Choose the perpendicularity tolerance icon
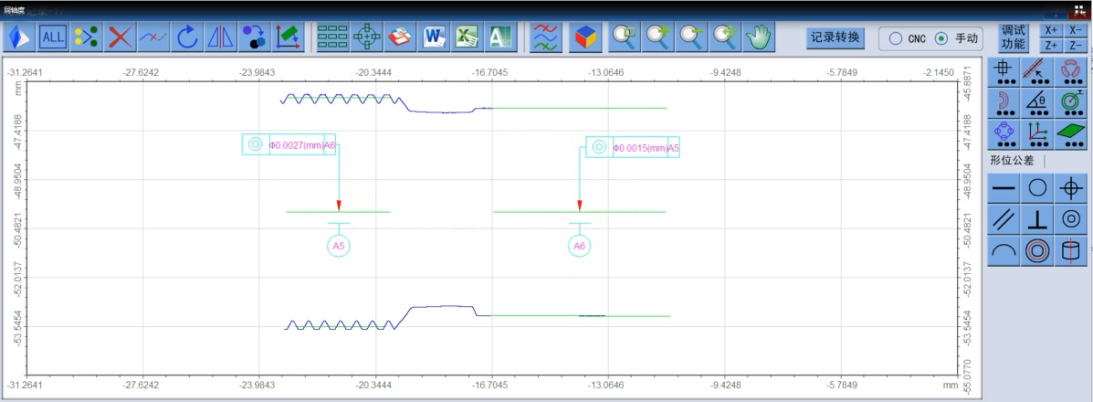 (x=1038, y=219)
